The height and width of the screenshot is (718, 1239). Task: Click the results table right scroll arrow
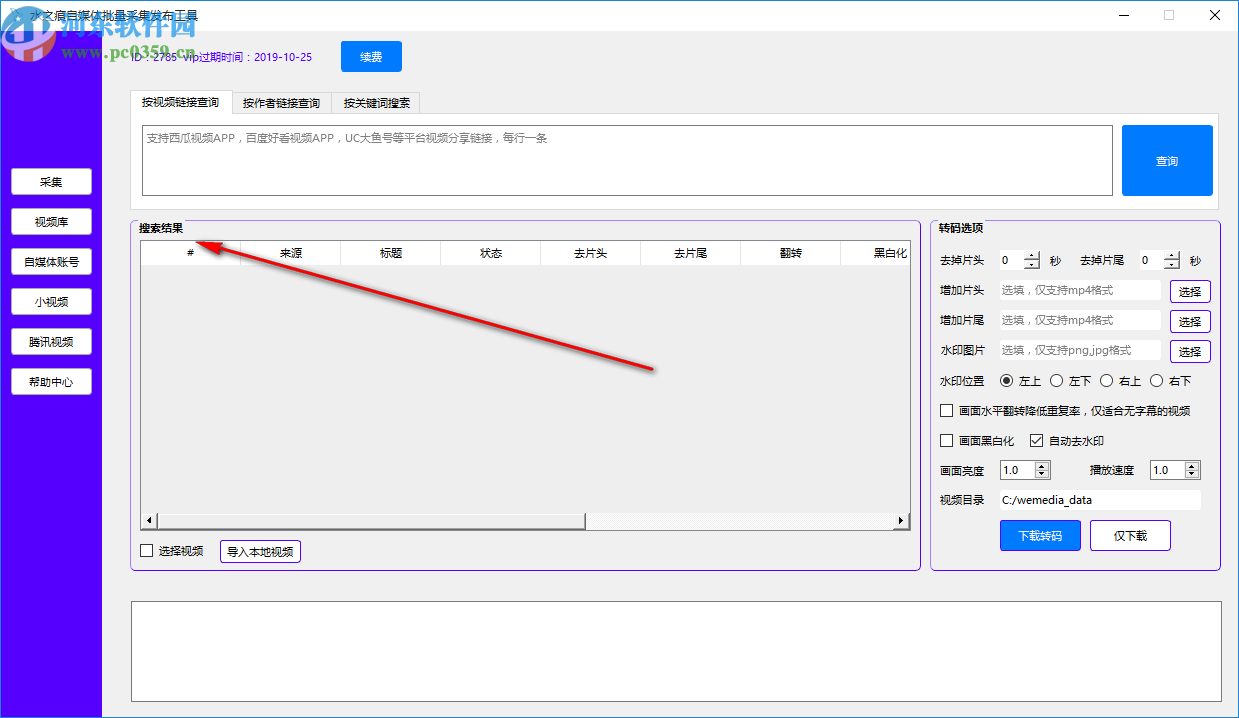[x=901, y=521]
